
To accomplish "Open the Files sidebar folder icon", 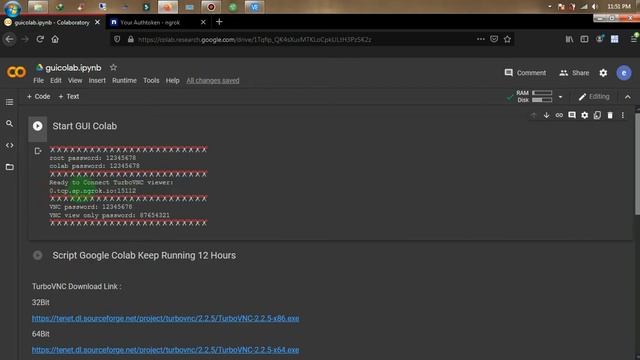I will point(9,167).
